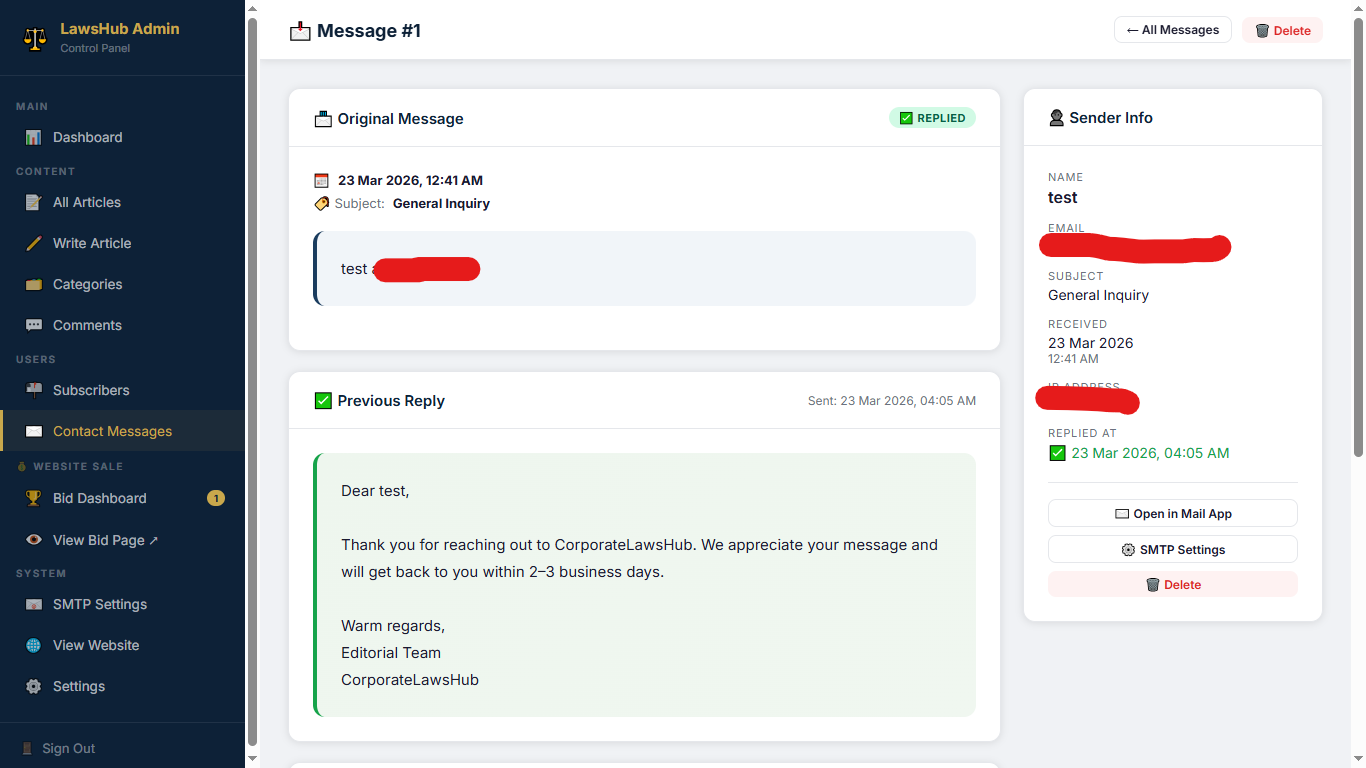1366x768 pixels.
Task: Open All Articles in the sidebar
Action: (x=87, y=202)
